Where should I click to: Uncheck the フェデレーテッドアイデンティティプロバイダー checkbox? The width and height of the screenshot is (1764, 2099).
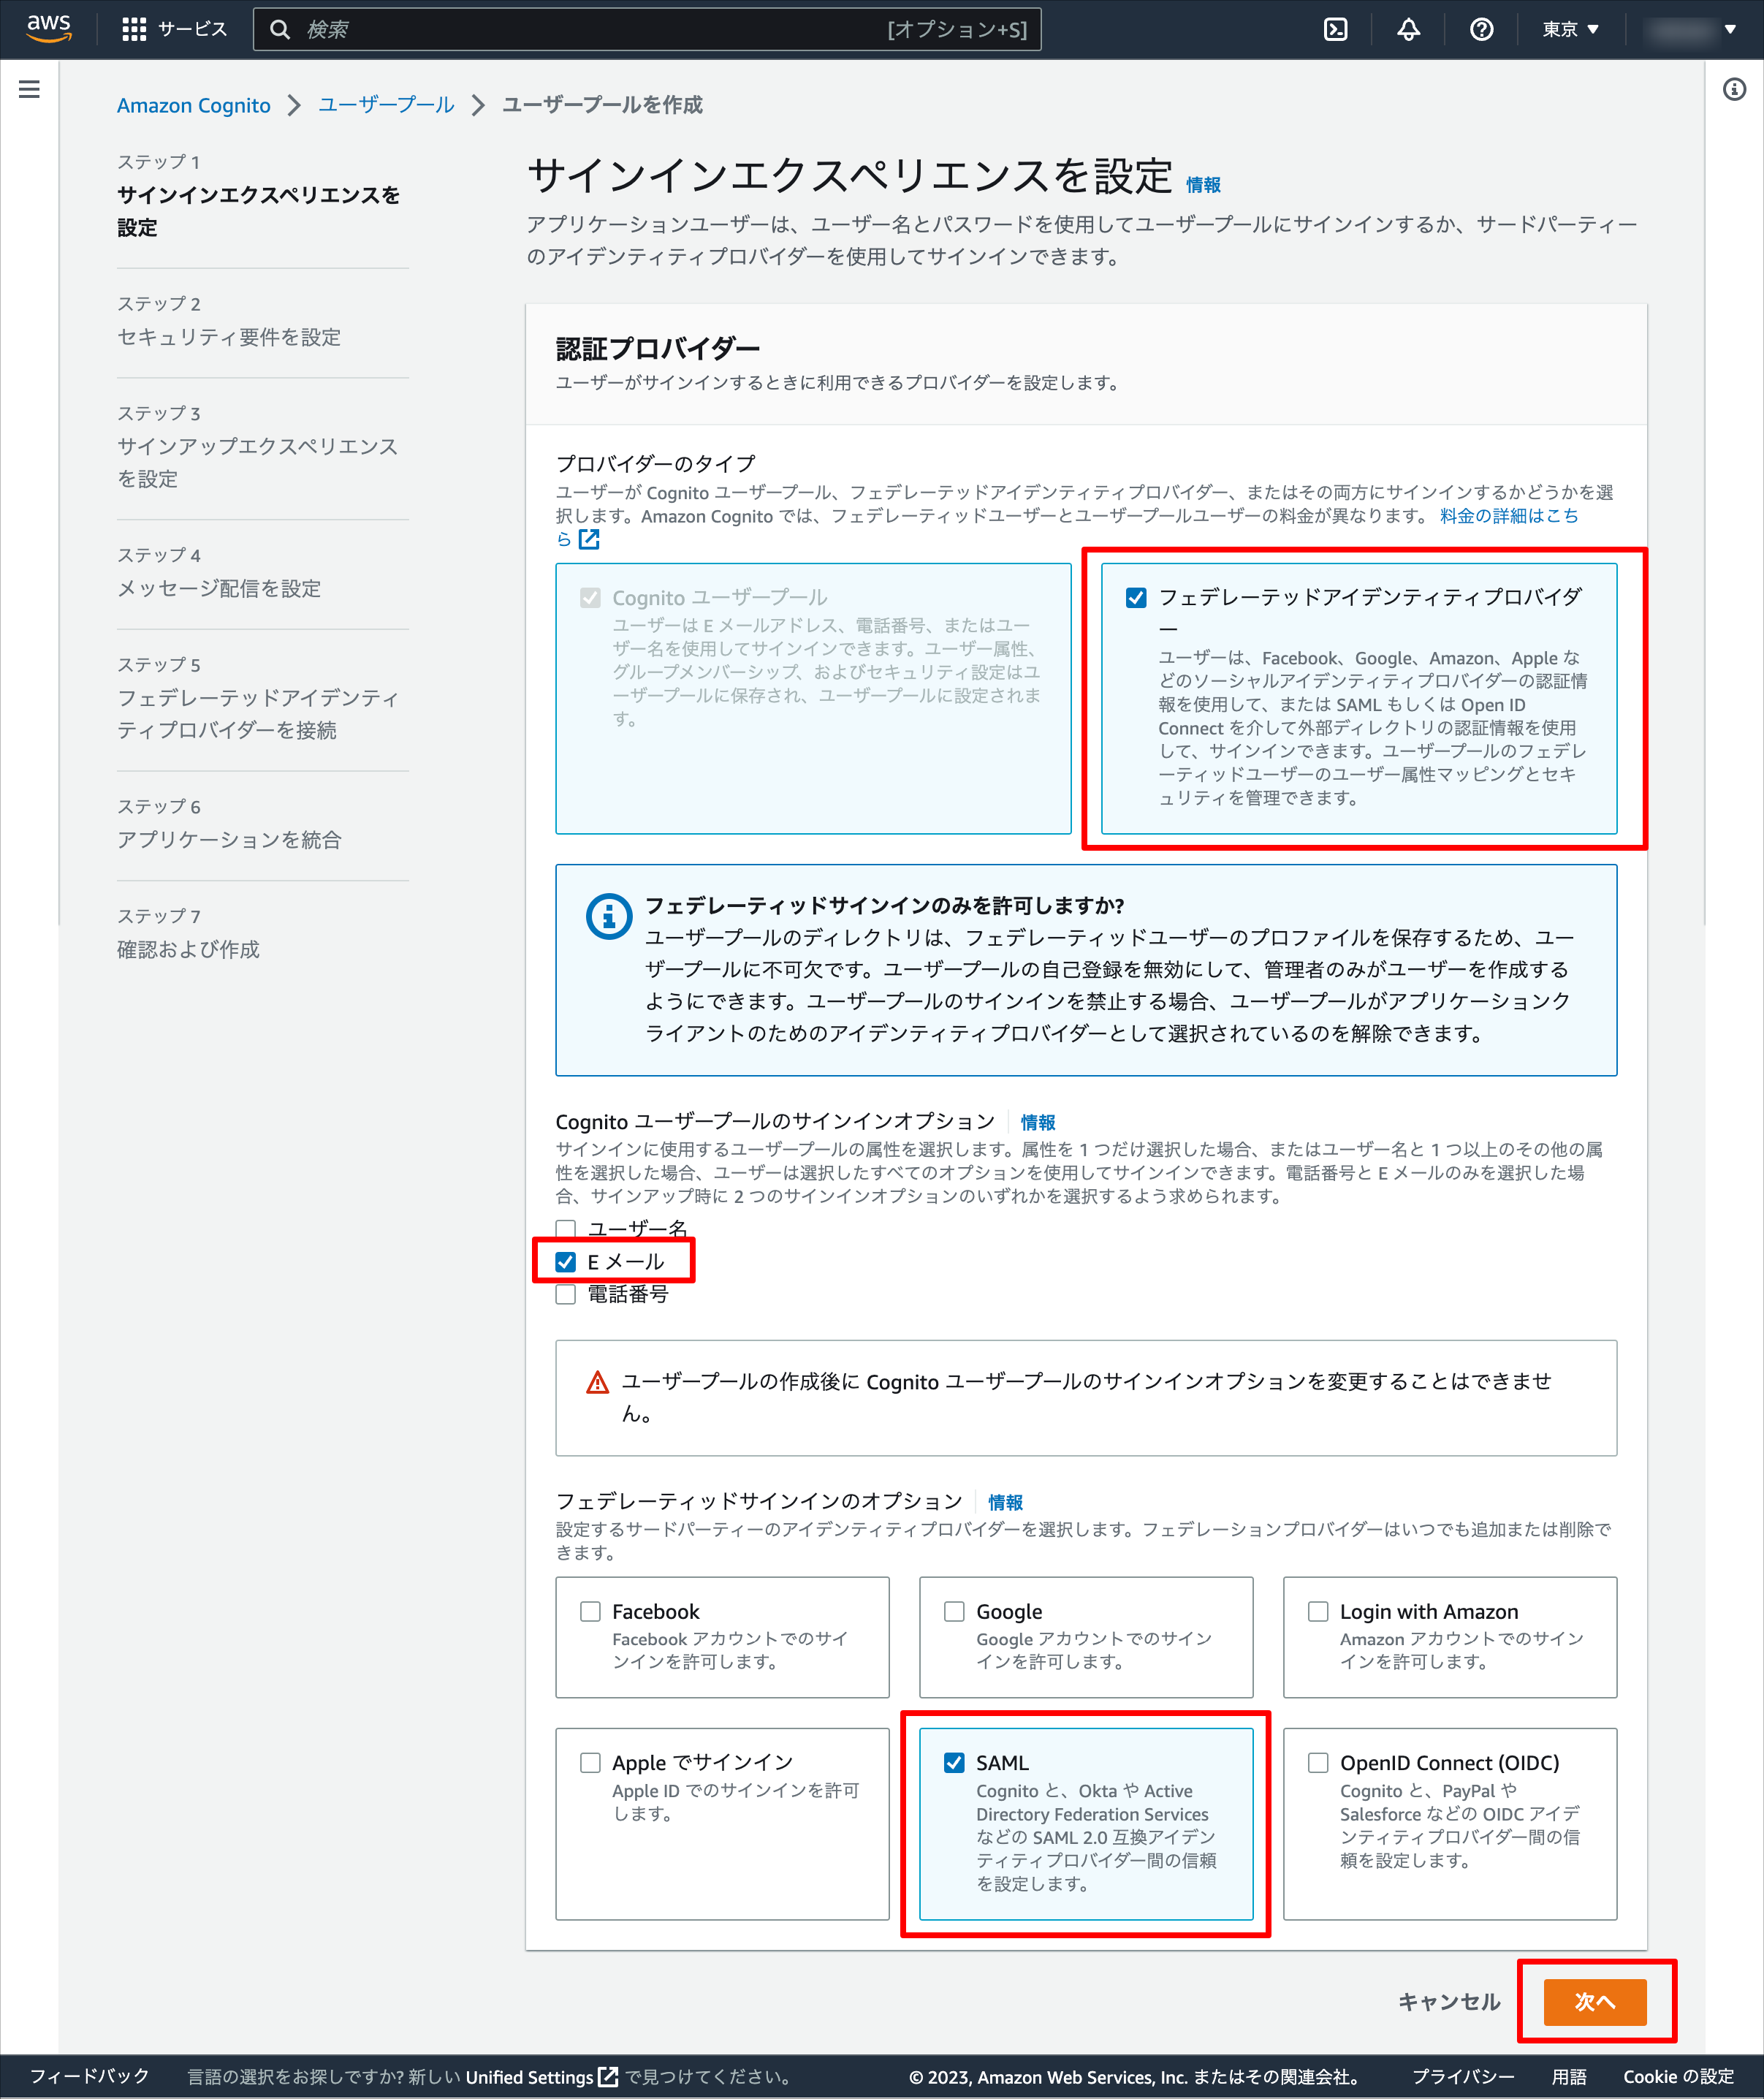(x=1136, y=597)
